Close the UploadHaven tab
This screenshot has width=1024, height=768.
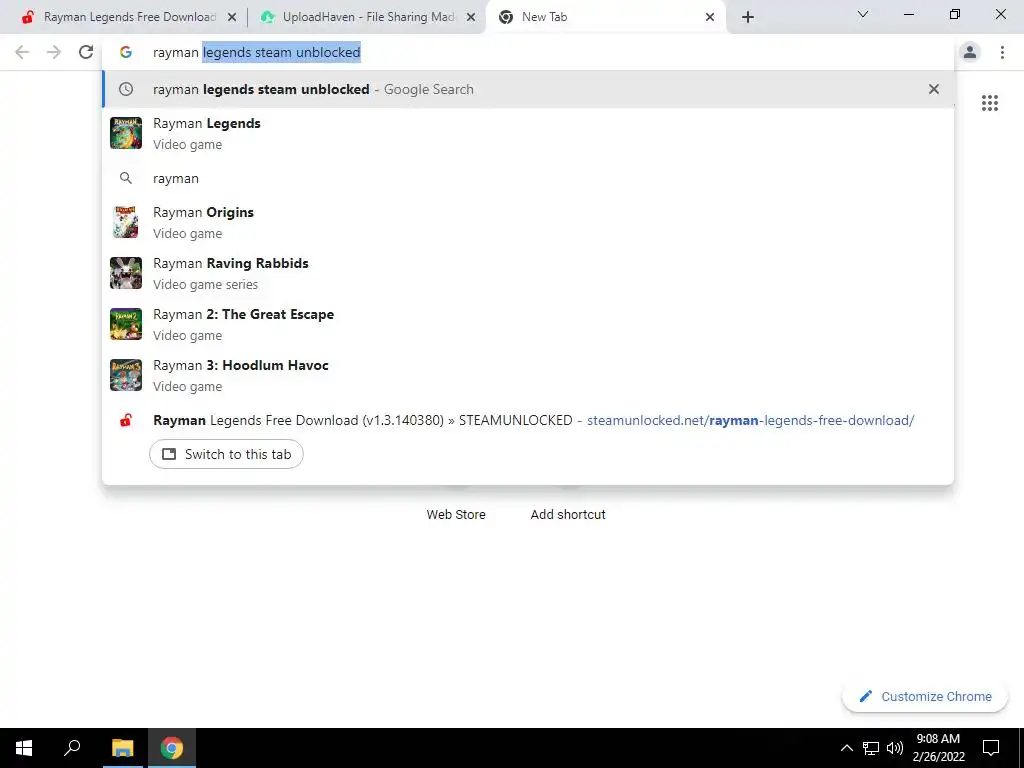(x=471, y=17)
